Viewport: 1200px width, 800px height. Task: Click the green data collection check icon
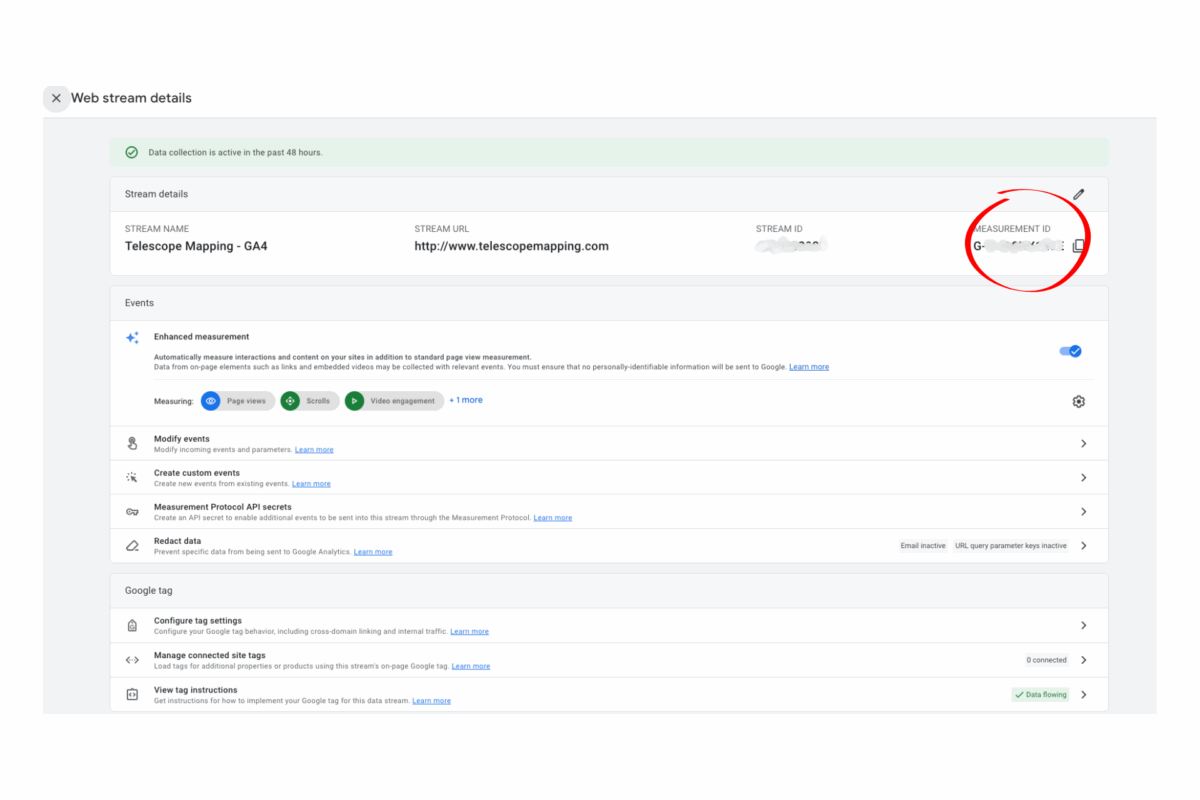(x=131, y=152)
